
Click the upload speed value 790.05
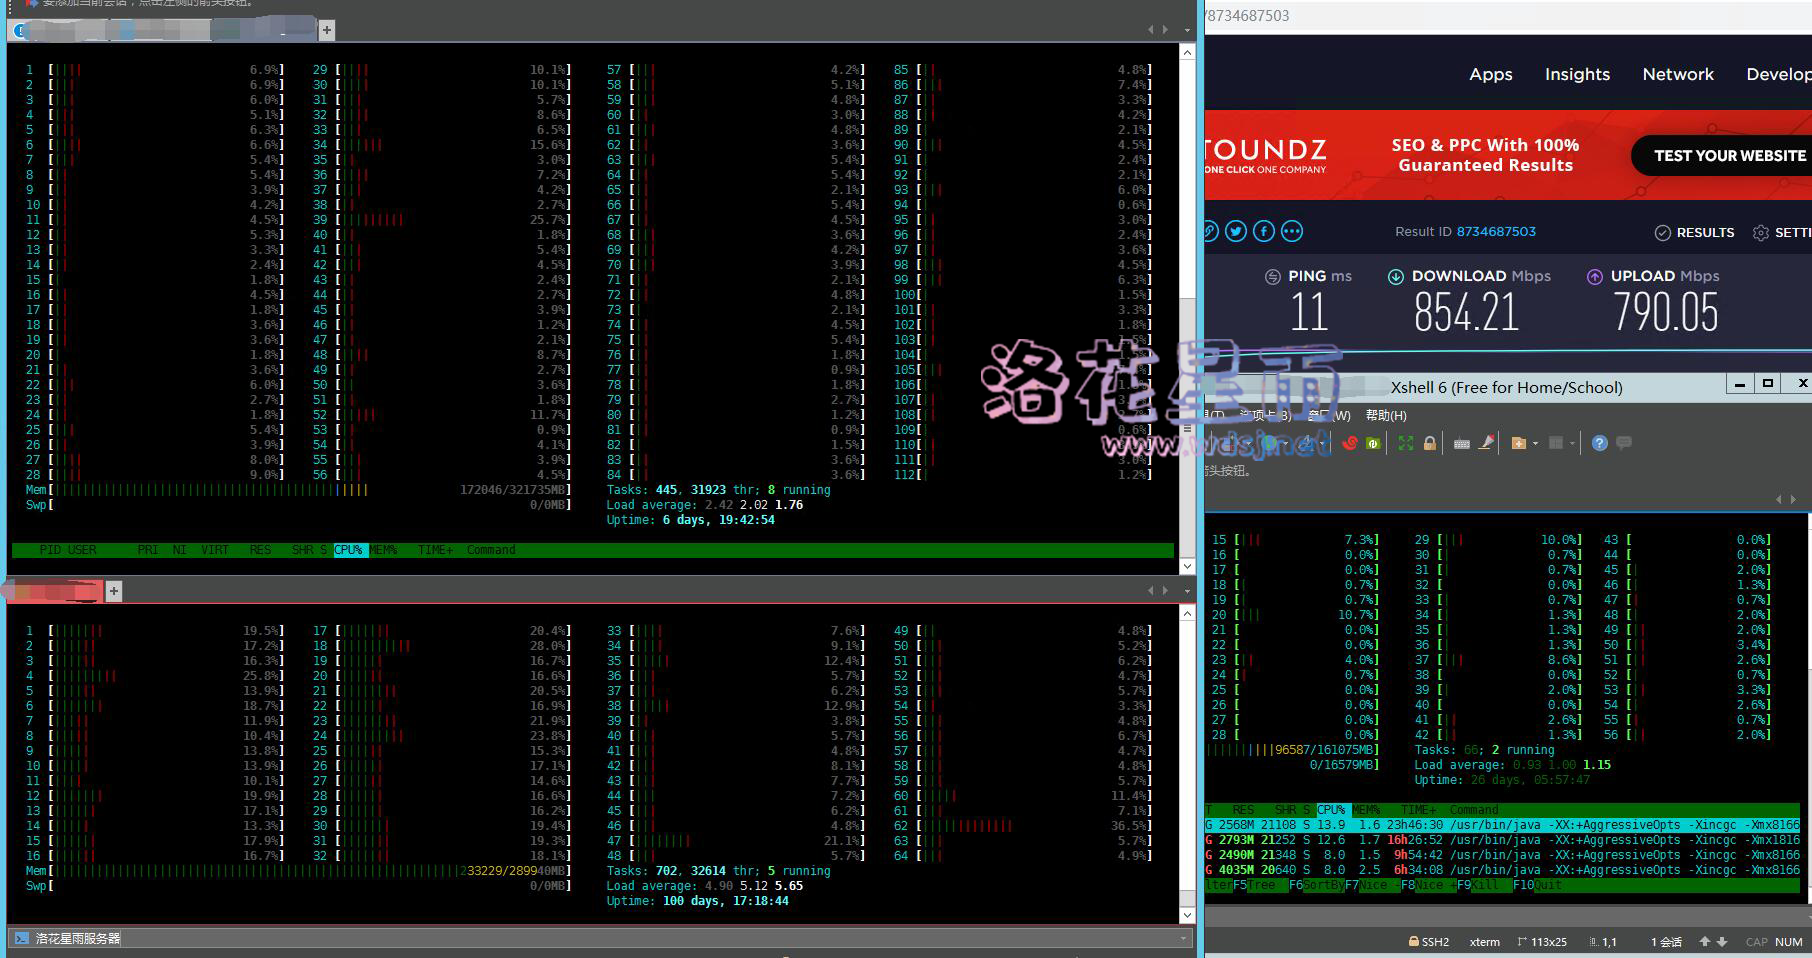click(x=1666, y=312)
